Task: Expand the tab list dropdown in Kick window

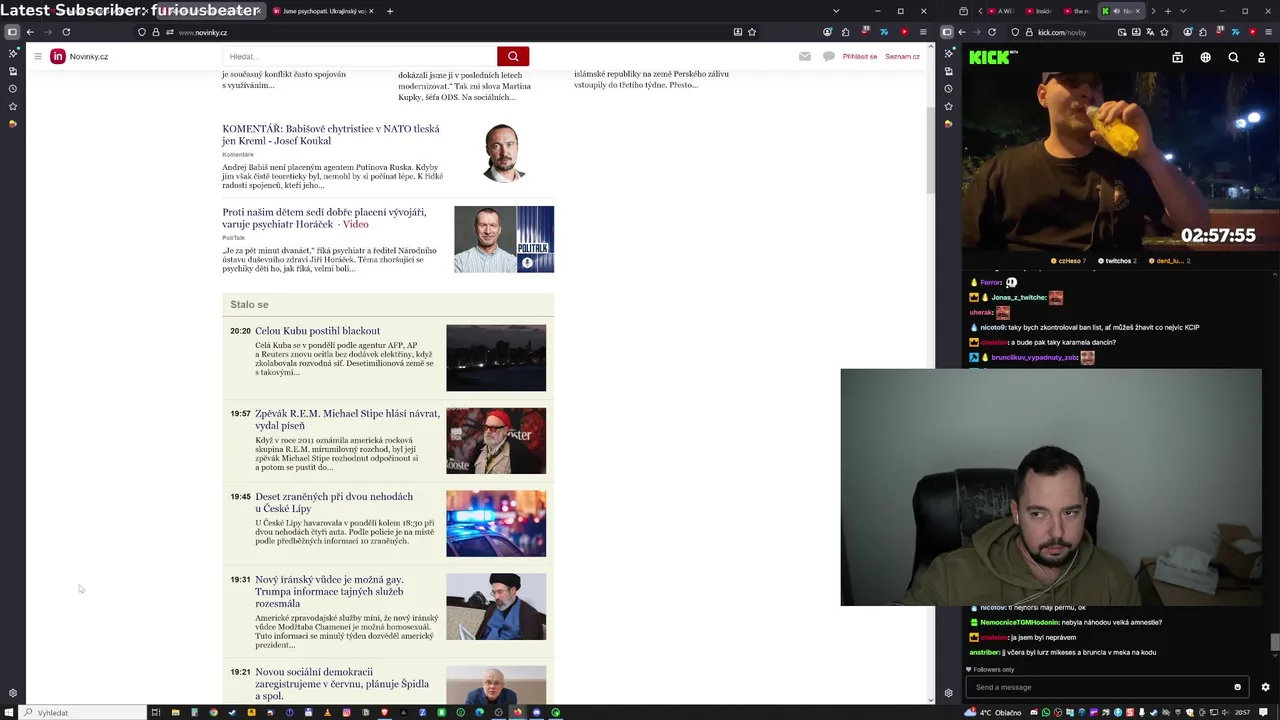Action: pyautogui.click(x=1183, y=11)
